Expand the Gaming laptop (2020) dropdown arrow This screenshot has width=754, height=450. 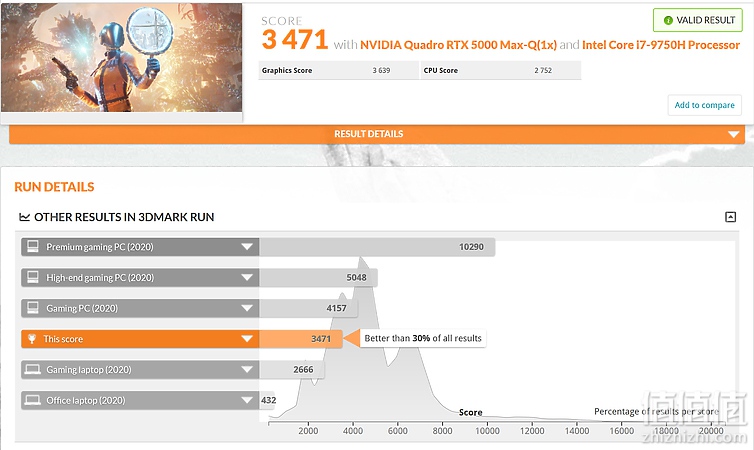247,370
